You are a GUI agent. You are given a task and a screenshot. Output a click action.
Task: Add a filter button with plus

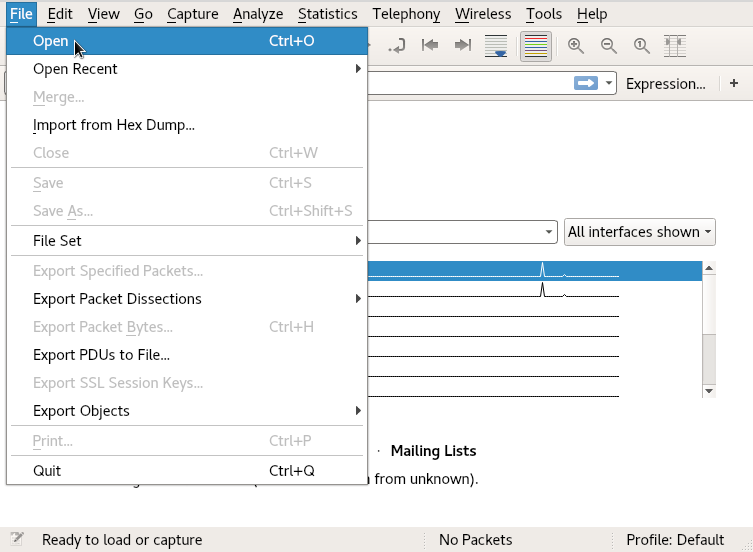pos(734,83)
